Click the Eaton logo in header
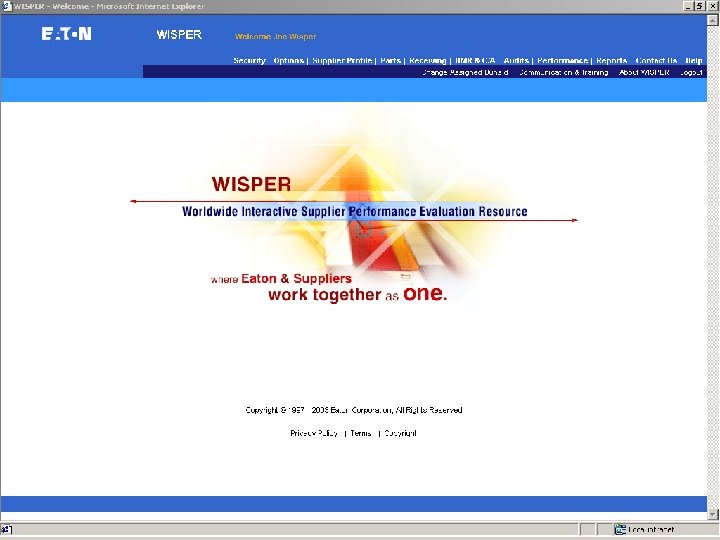 [x=67, y=34]
